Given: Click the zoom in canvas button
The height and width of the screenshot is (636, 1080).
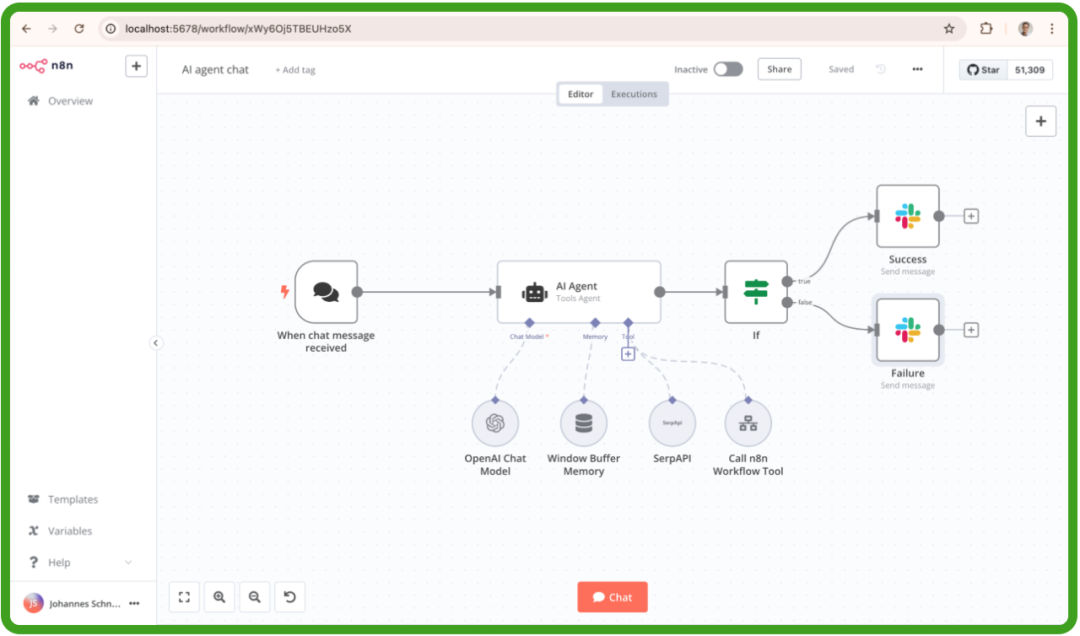Looking at the screenshot, I should click(219, 597).
